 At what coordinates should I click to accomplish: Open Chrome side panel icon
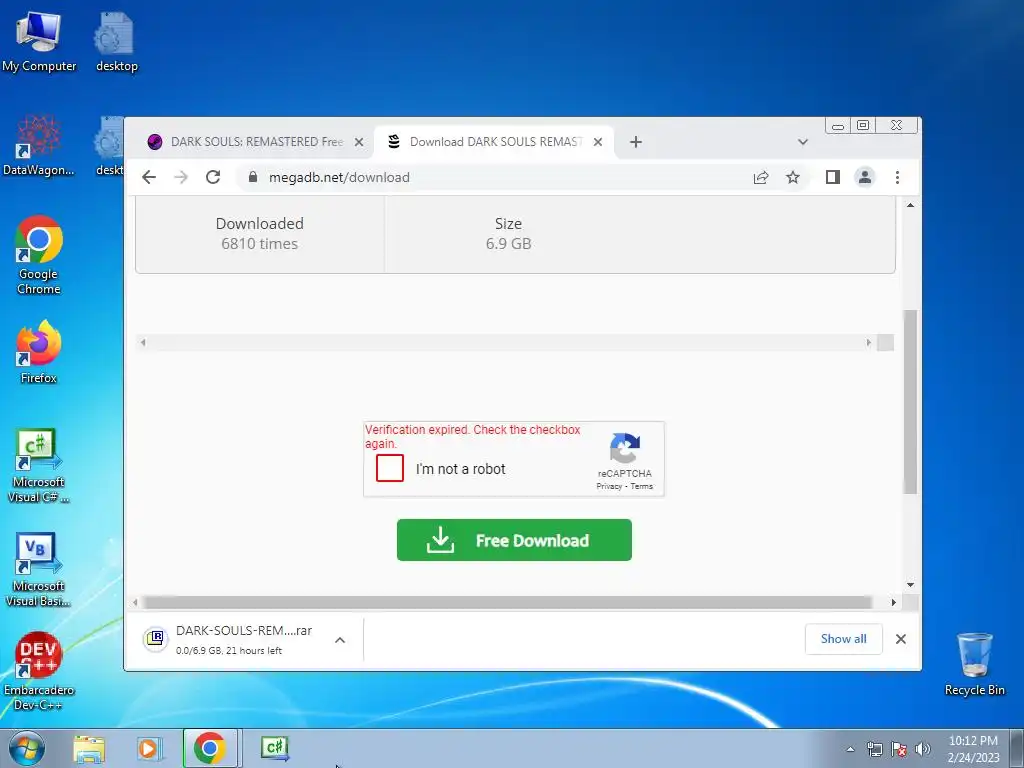point(833,177)
